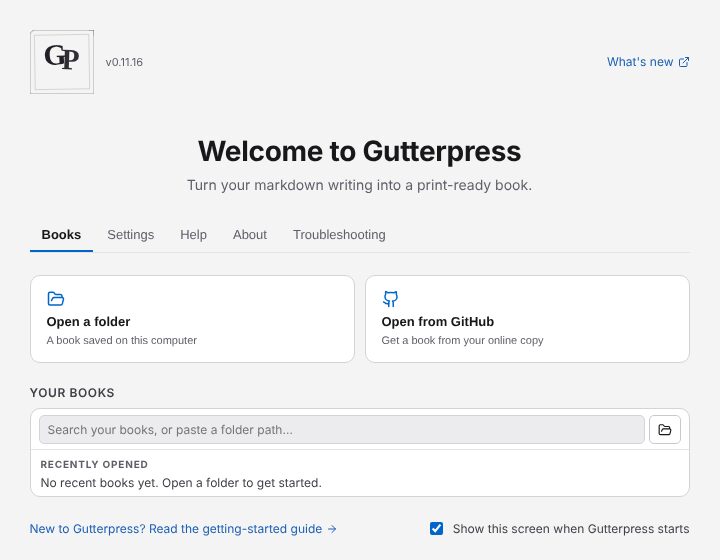Click the Welcome to Gutterpress heading

pyautogui.click(x=360, y=151)
